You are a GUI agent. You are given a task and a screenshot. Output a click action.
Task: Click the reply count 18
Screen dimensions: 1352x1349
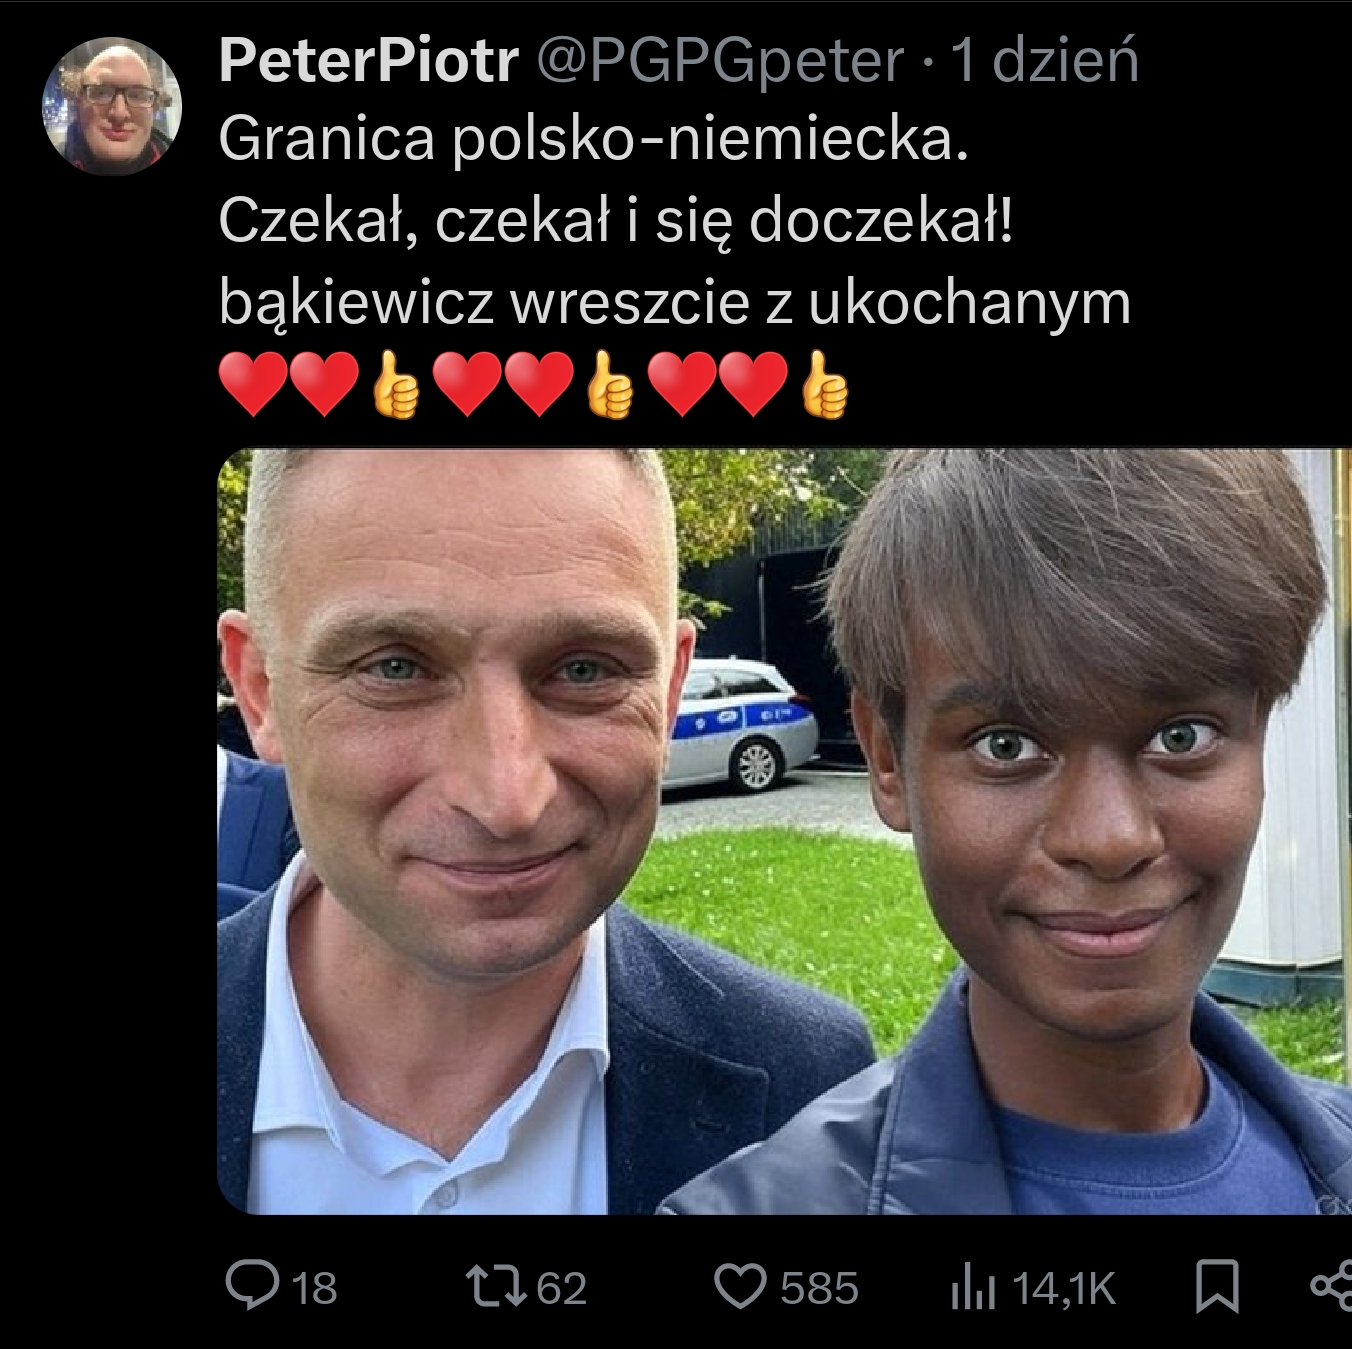click(x=315, y=1288)
